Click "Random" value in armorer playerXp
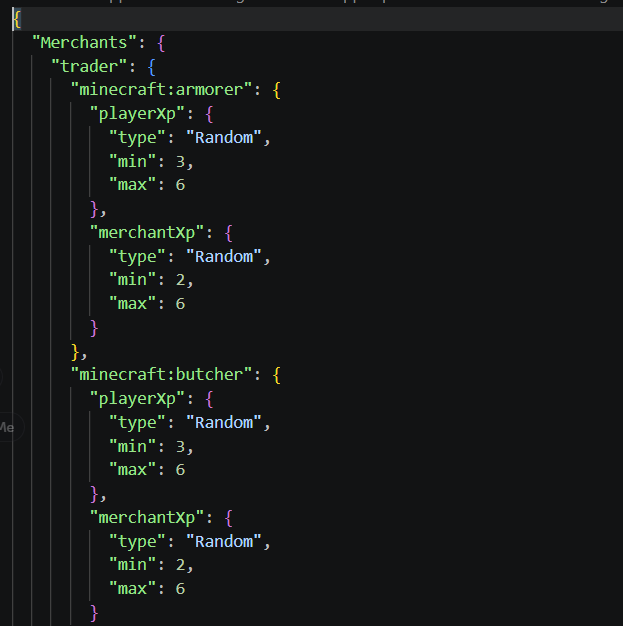The image size is (623, 626). [224, 138]
